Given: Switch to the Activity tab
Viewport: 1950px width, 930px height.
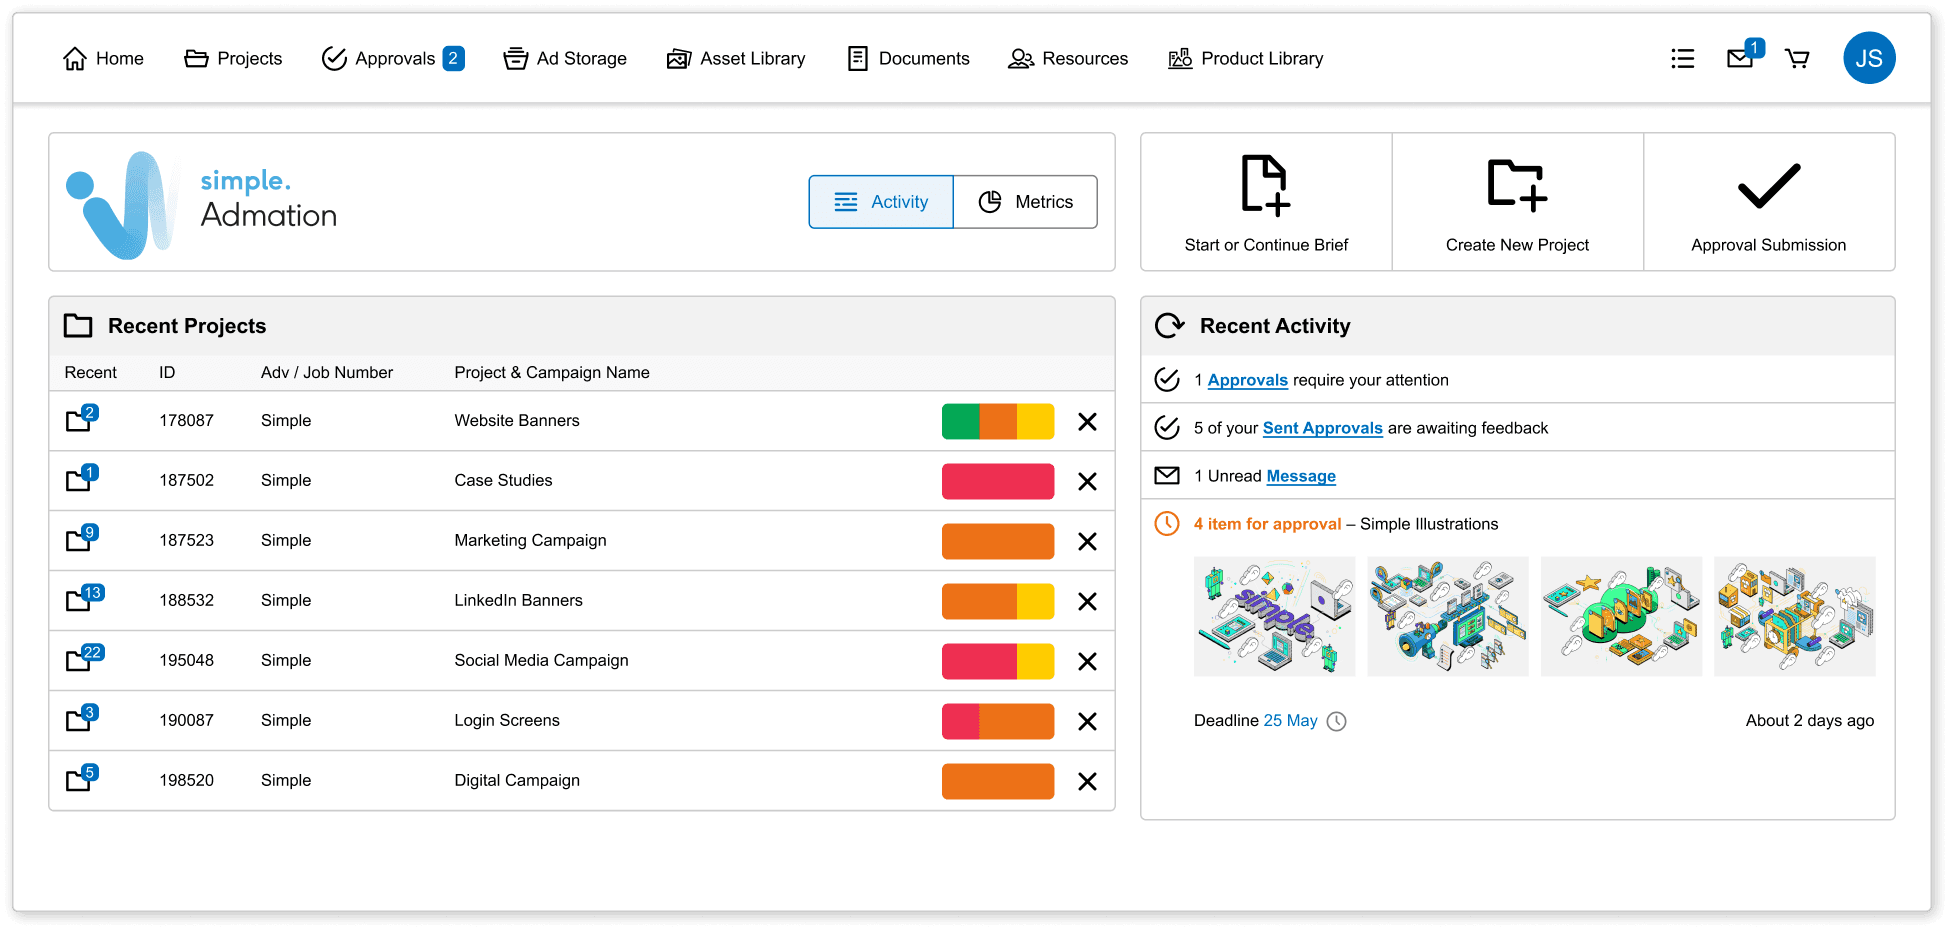Looking at the screenshot, I should (x=880, y=201).
